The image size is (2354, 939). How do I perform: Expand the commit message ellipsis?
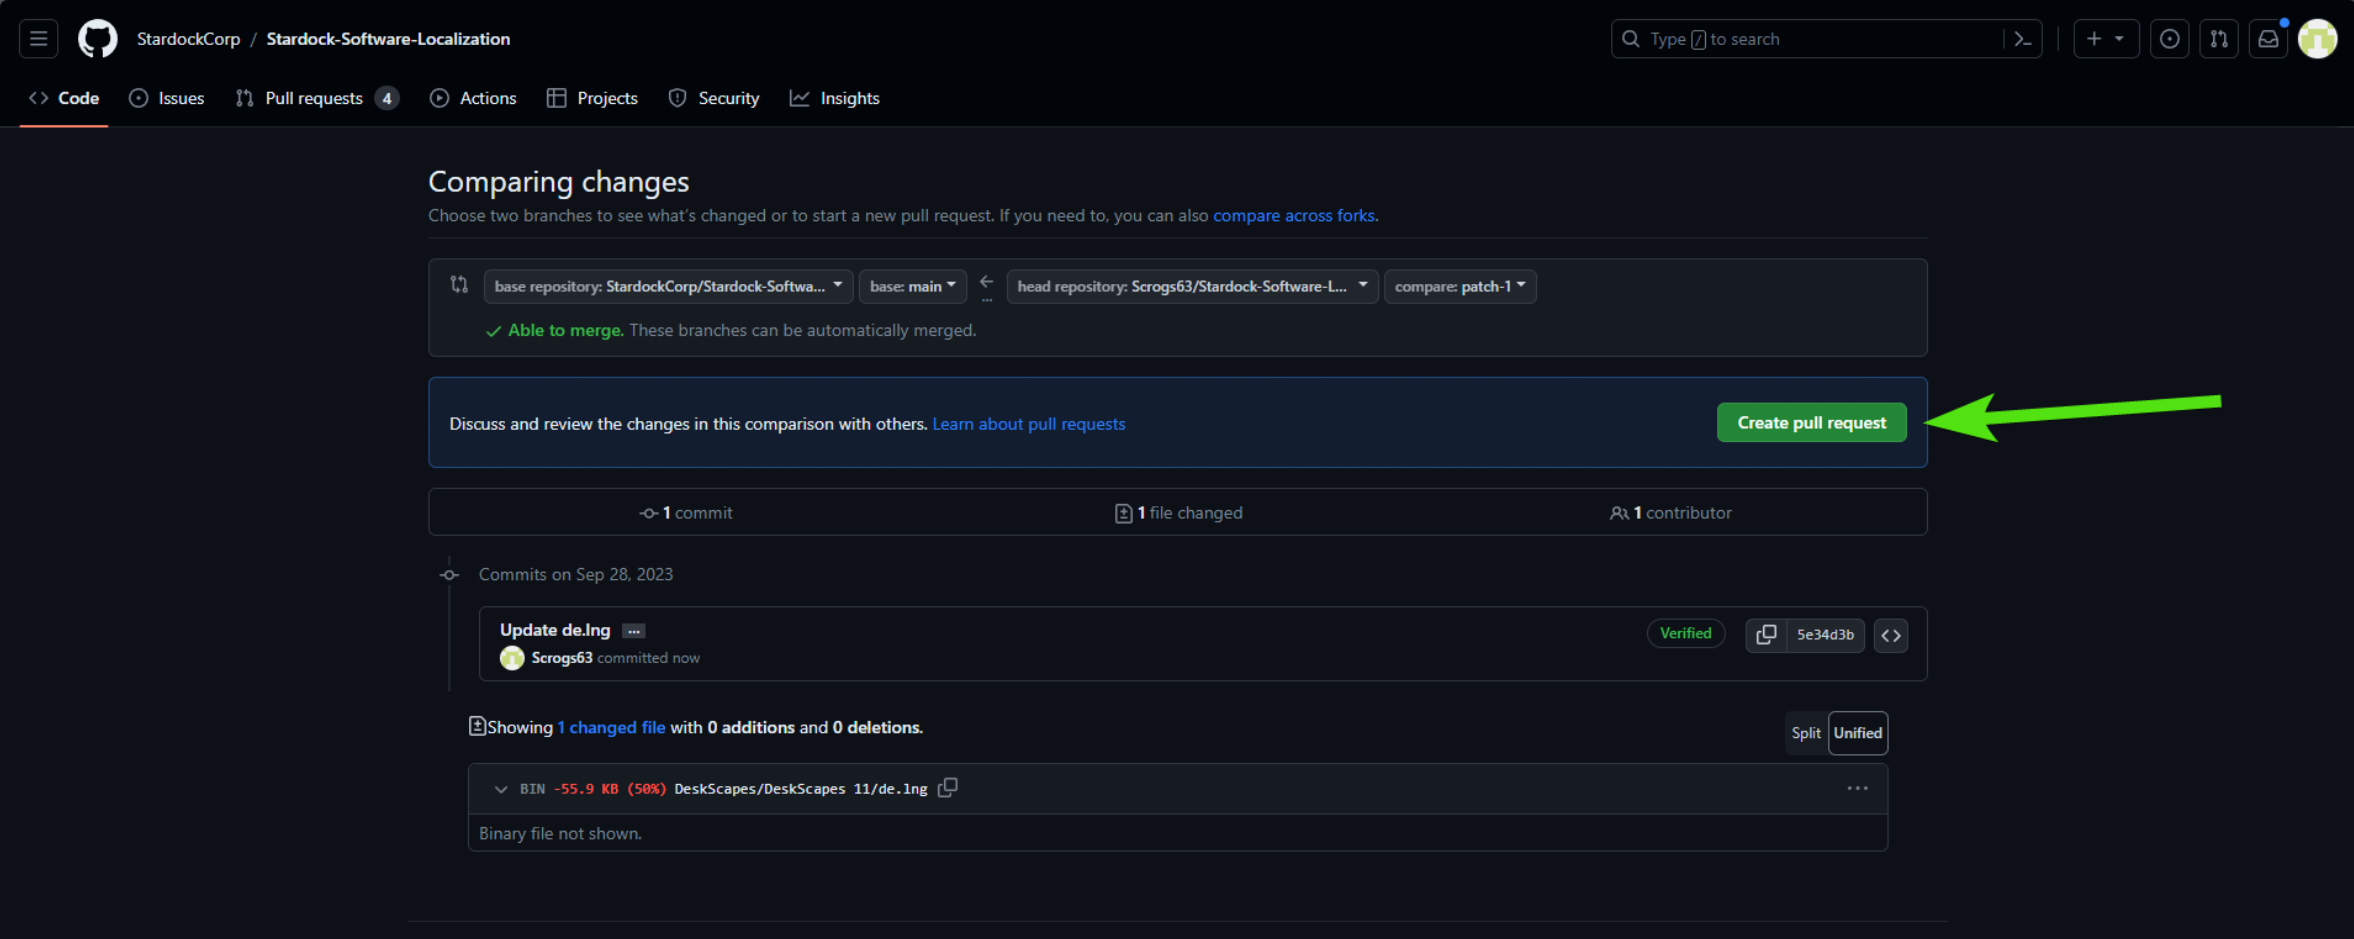pos(634,631)
